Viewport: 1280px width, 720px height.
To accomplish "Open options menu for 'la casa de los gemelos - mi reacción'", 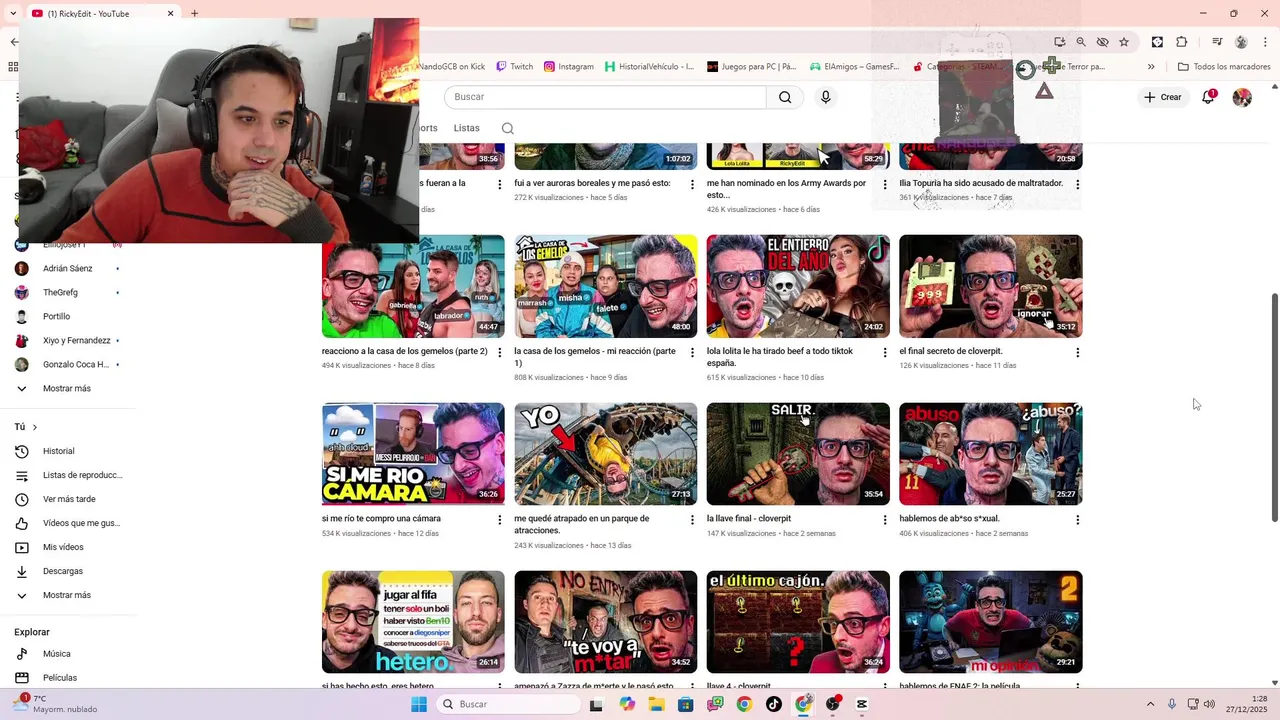I will (x=692, y=352).
